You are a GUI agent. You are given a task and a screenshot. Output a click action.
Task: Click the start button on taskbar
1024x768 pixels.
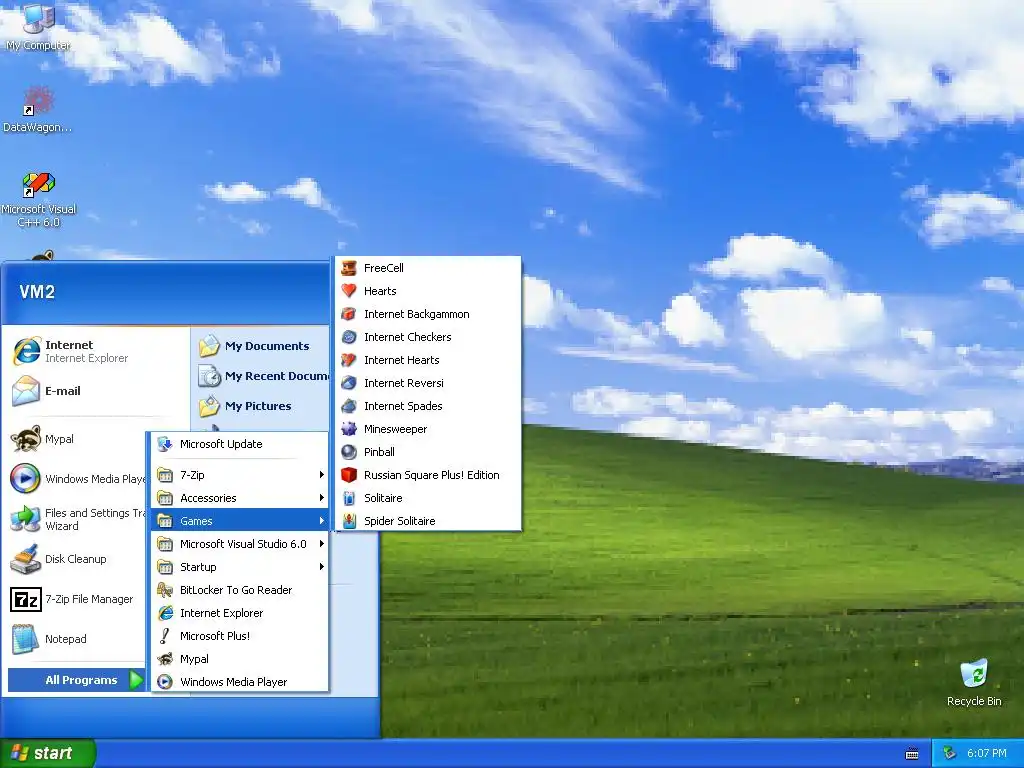click(x=48, y=753)
